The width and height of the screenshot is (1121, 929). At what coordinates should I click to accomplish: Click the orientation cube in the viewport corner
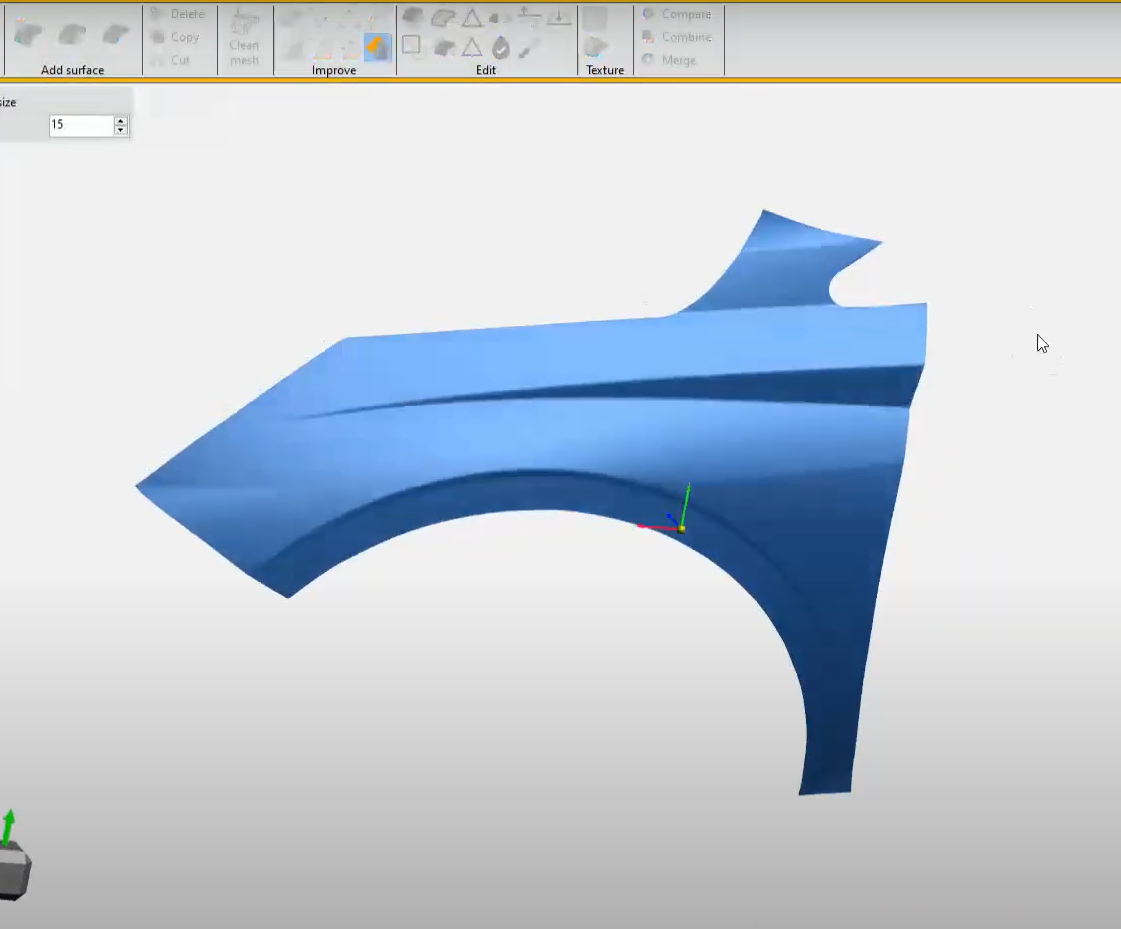pyautogui.click(x=14, y=871)
